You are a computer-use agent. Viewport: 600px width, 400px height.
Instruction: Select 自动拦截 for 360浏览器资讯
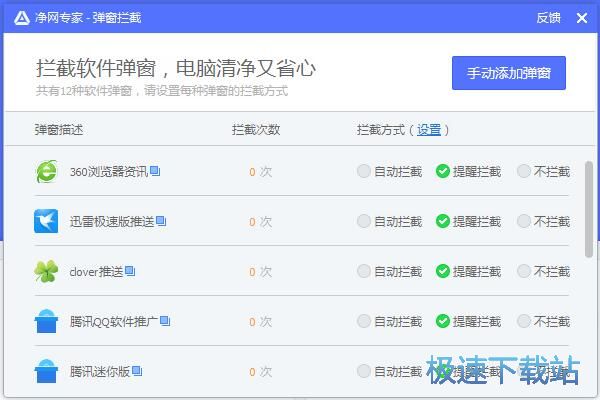pyautogui.click(x=390, y=171)
